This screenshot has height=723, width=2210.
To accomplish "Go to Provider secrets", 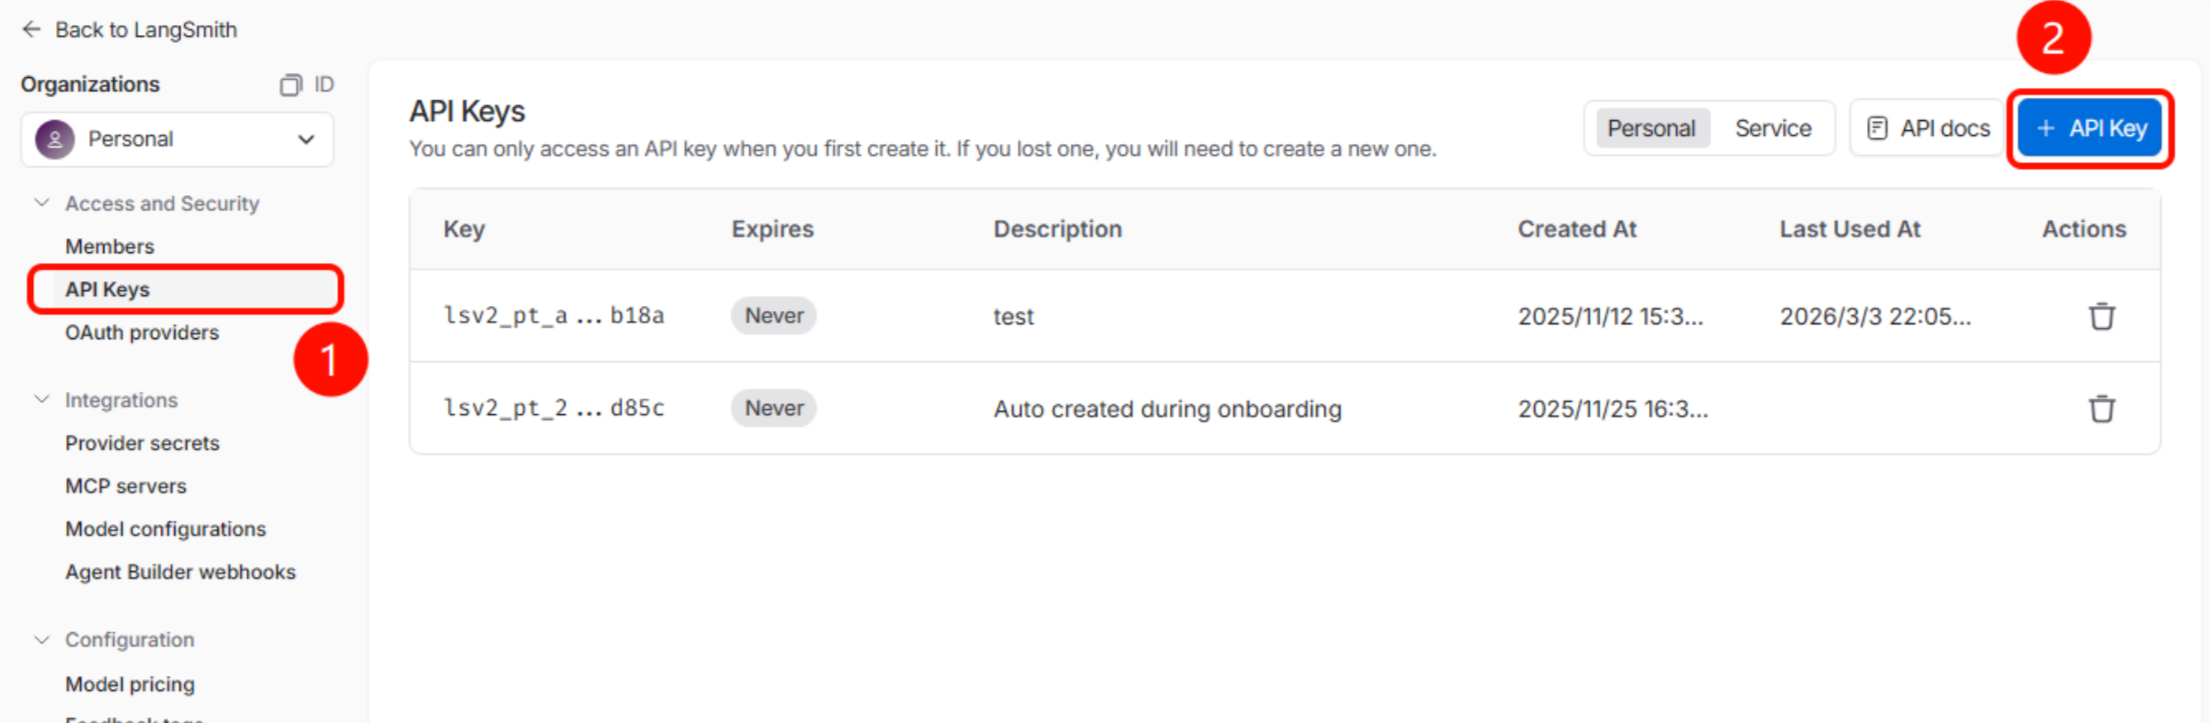I will click(142, 443).
